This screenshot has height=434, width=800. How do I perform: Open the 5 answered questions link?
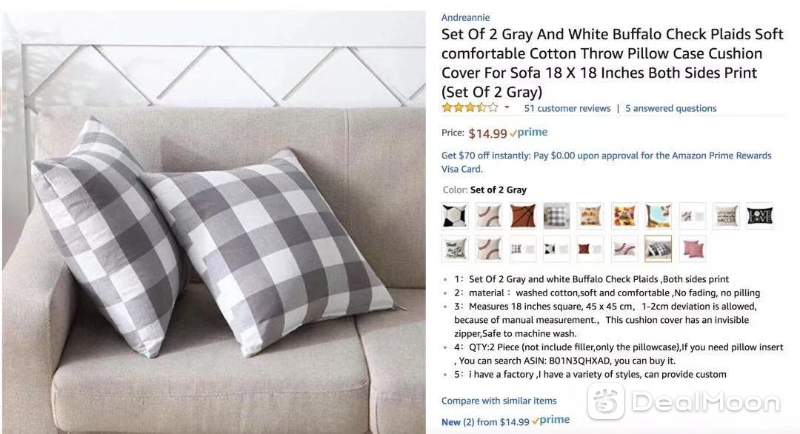click(670, 108)
